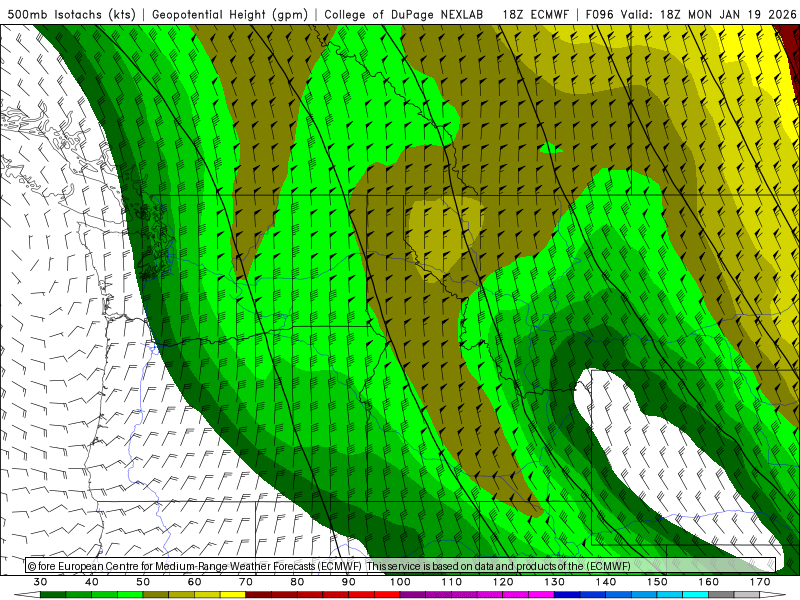The image size is (800, 600).
Task: Select the dark green 30-35 kt legend swatch
Action: (53, 595)
